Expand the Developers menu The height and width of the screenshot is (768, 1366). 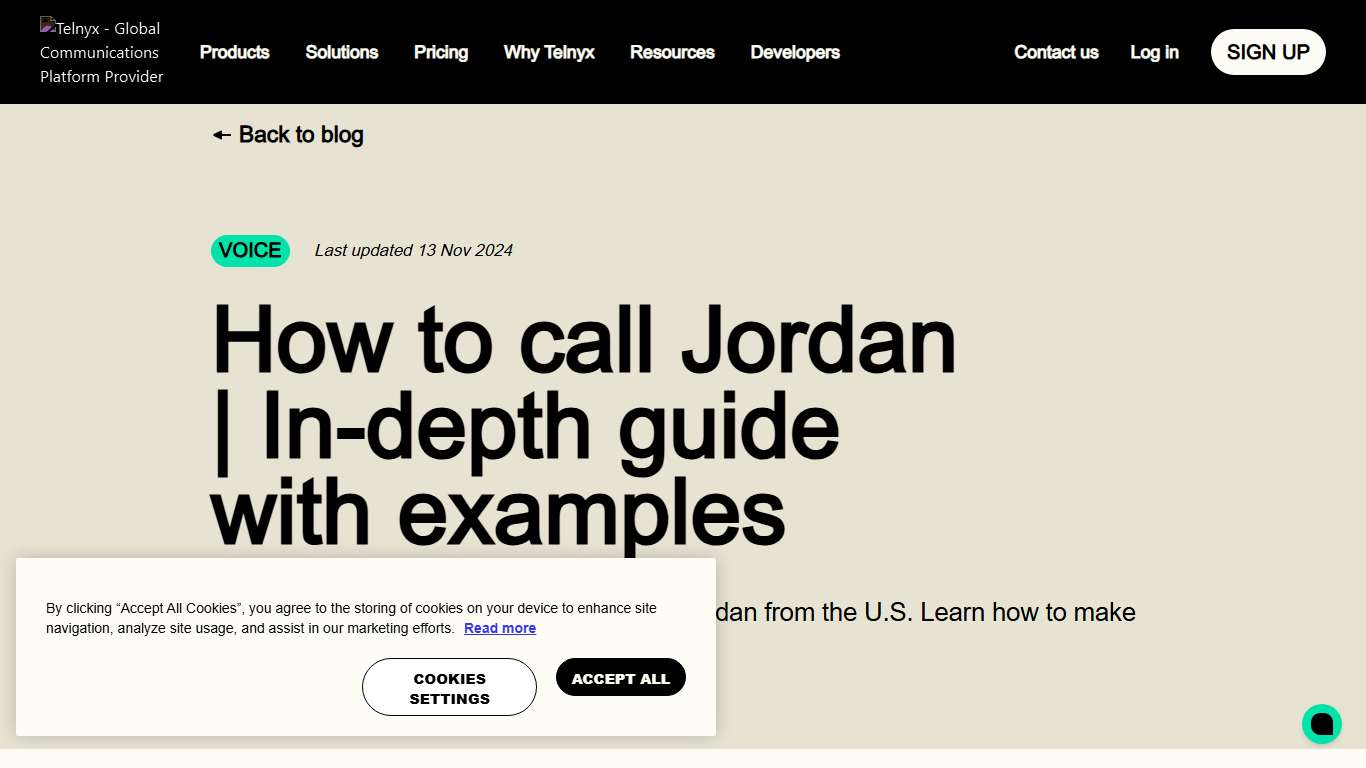point(795,52)
